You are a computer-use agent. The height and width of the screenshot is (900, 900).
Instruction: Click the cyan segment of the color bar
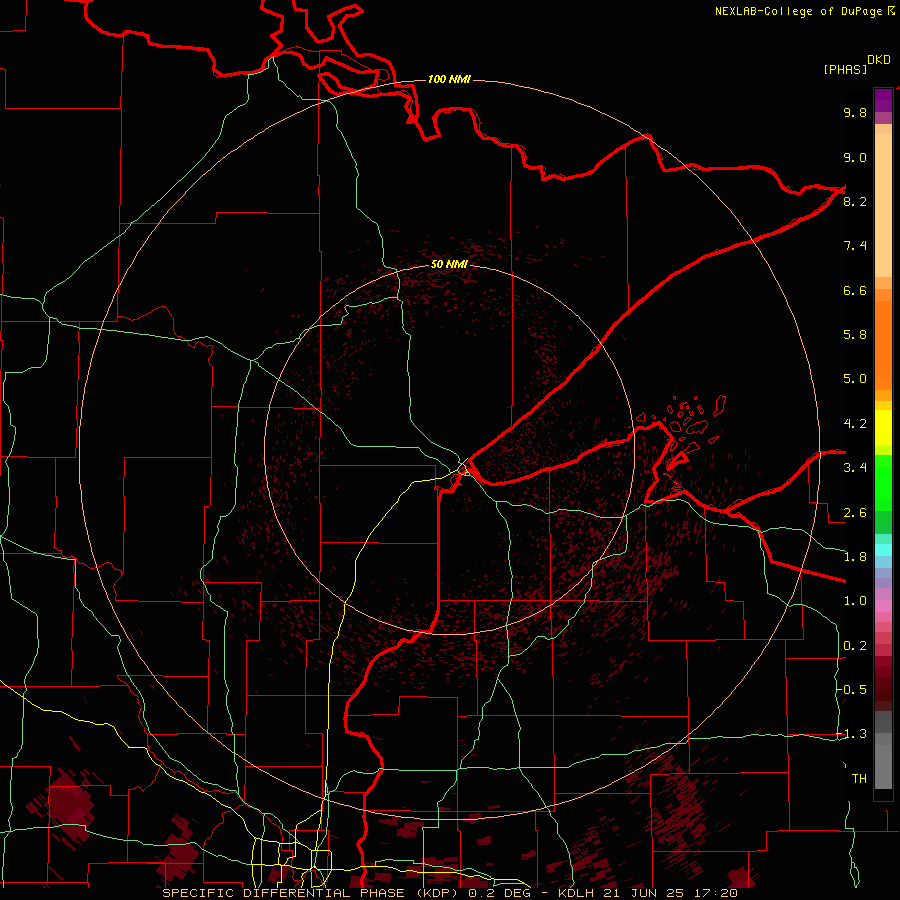(883, 550)
